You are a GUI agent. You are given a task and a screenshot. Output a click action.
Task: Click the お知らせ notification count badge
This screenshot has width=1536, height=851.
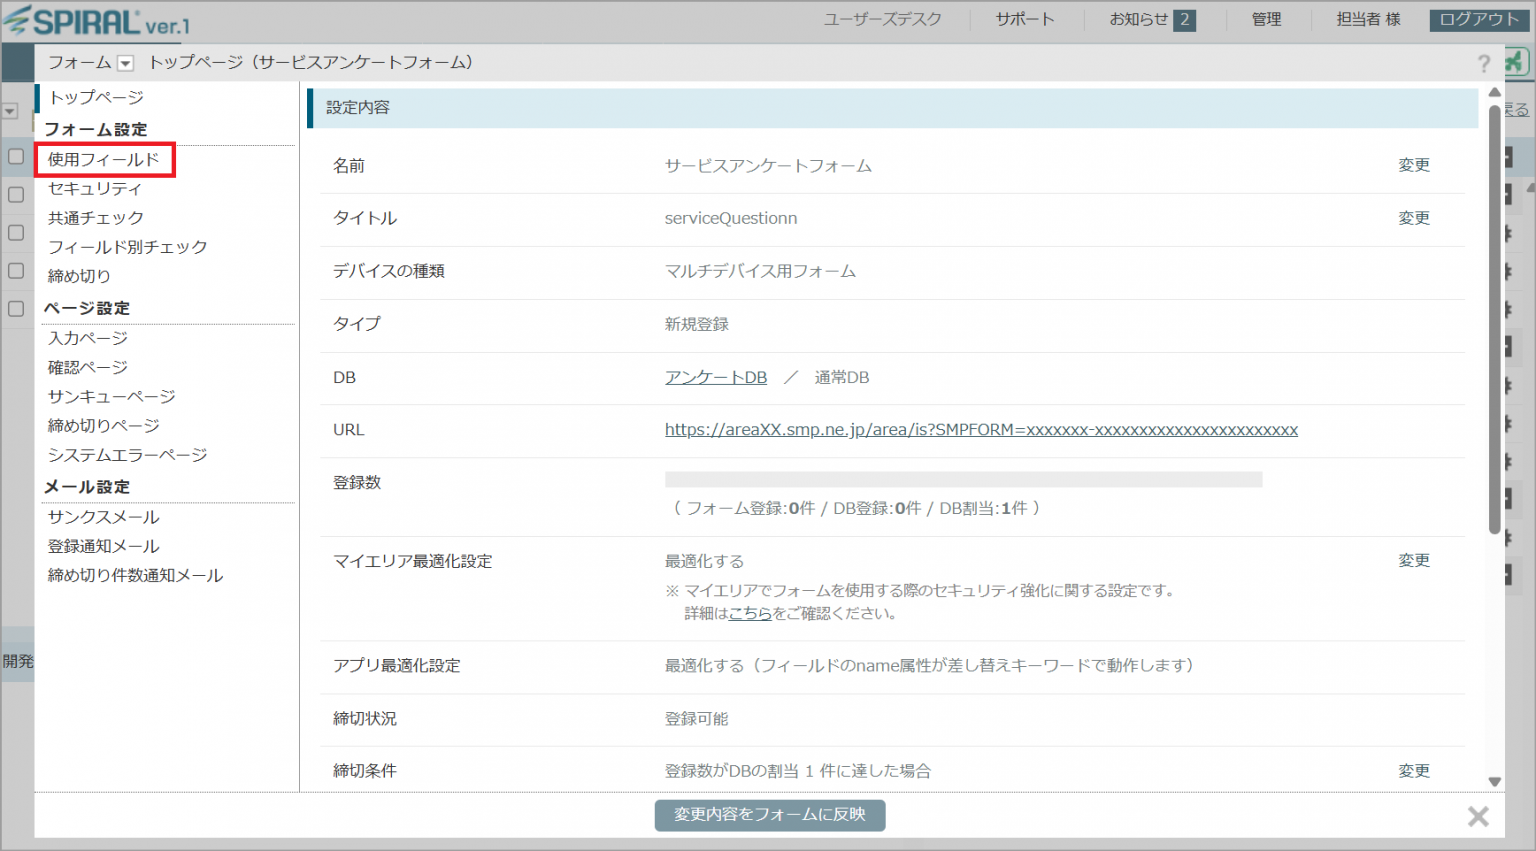point(1184,20)
